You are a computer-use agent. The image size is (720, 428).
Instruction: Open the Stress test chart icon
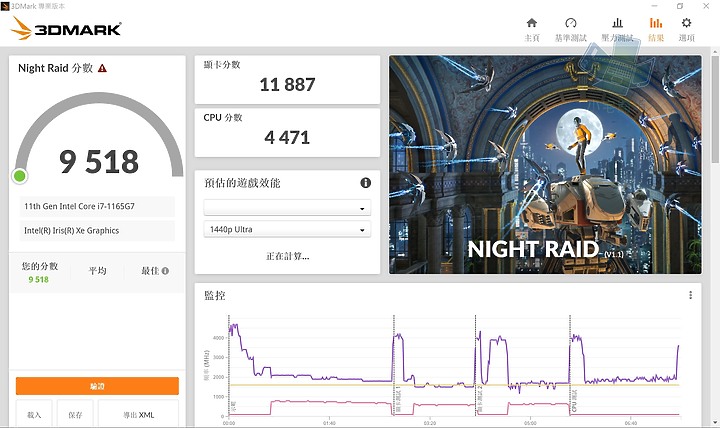618,23
